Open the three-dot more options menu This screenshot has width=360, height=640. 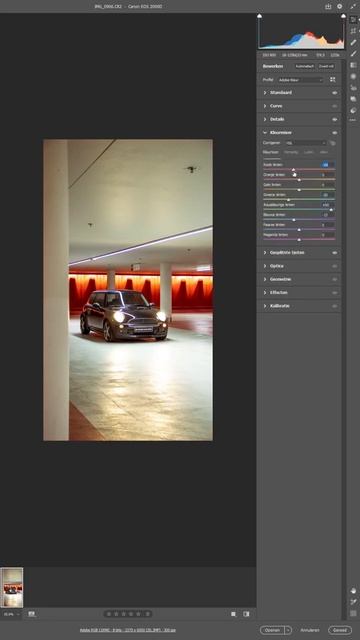[353, 120]
